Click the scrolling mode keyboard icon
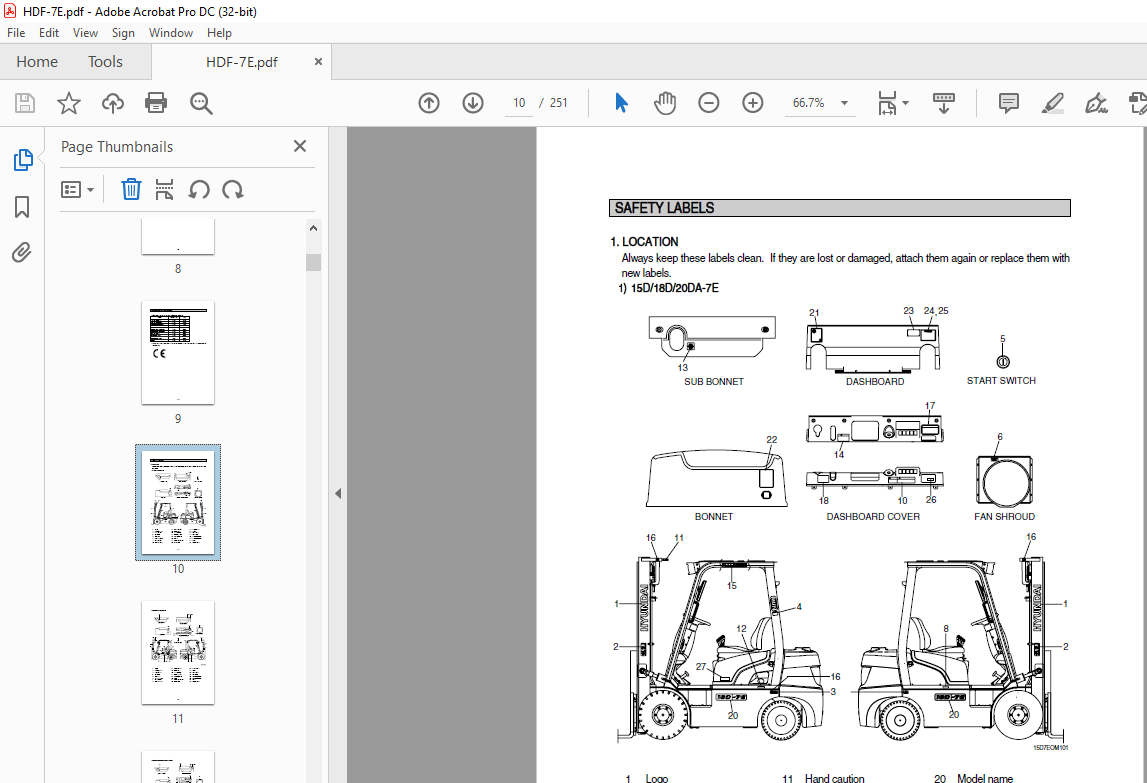 coord(944,103)
